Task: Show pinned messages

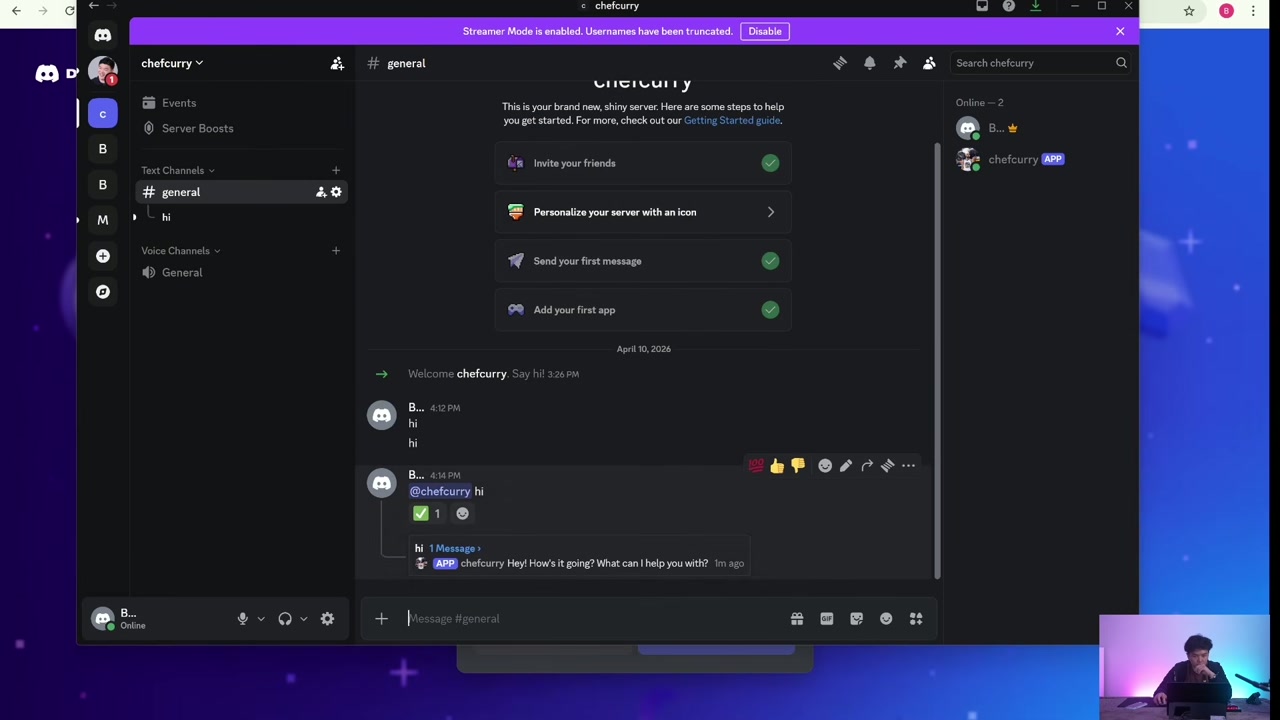Action: (x=900, y=63)
